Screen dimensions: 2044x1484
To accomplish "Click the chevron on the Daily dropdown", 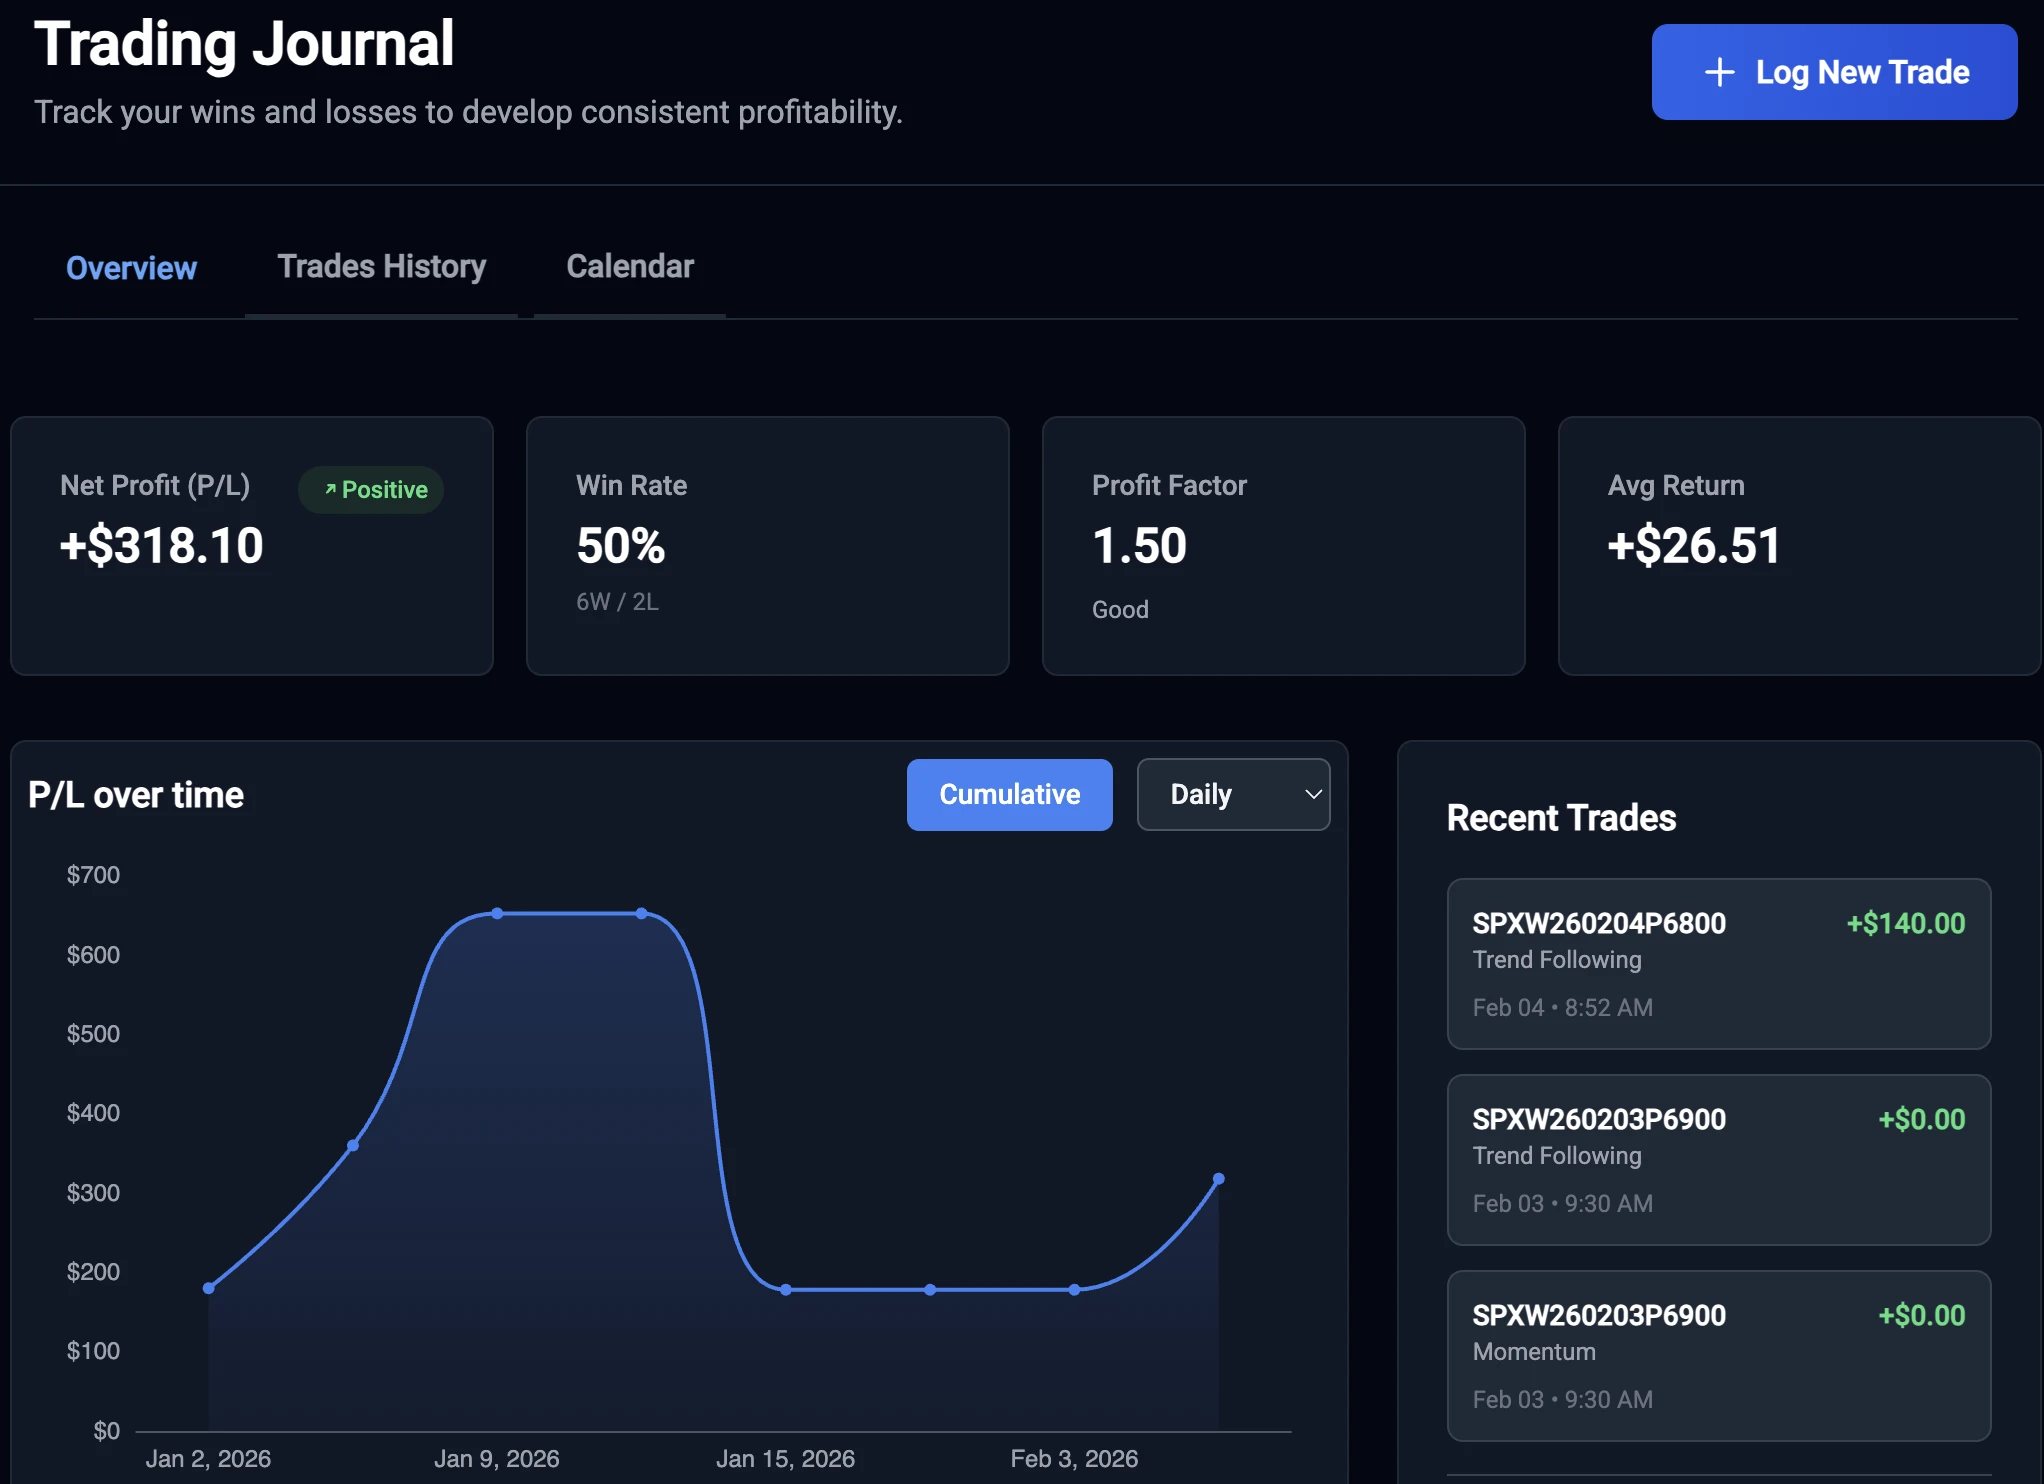I will coord(1312,794).
